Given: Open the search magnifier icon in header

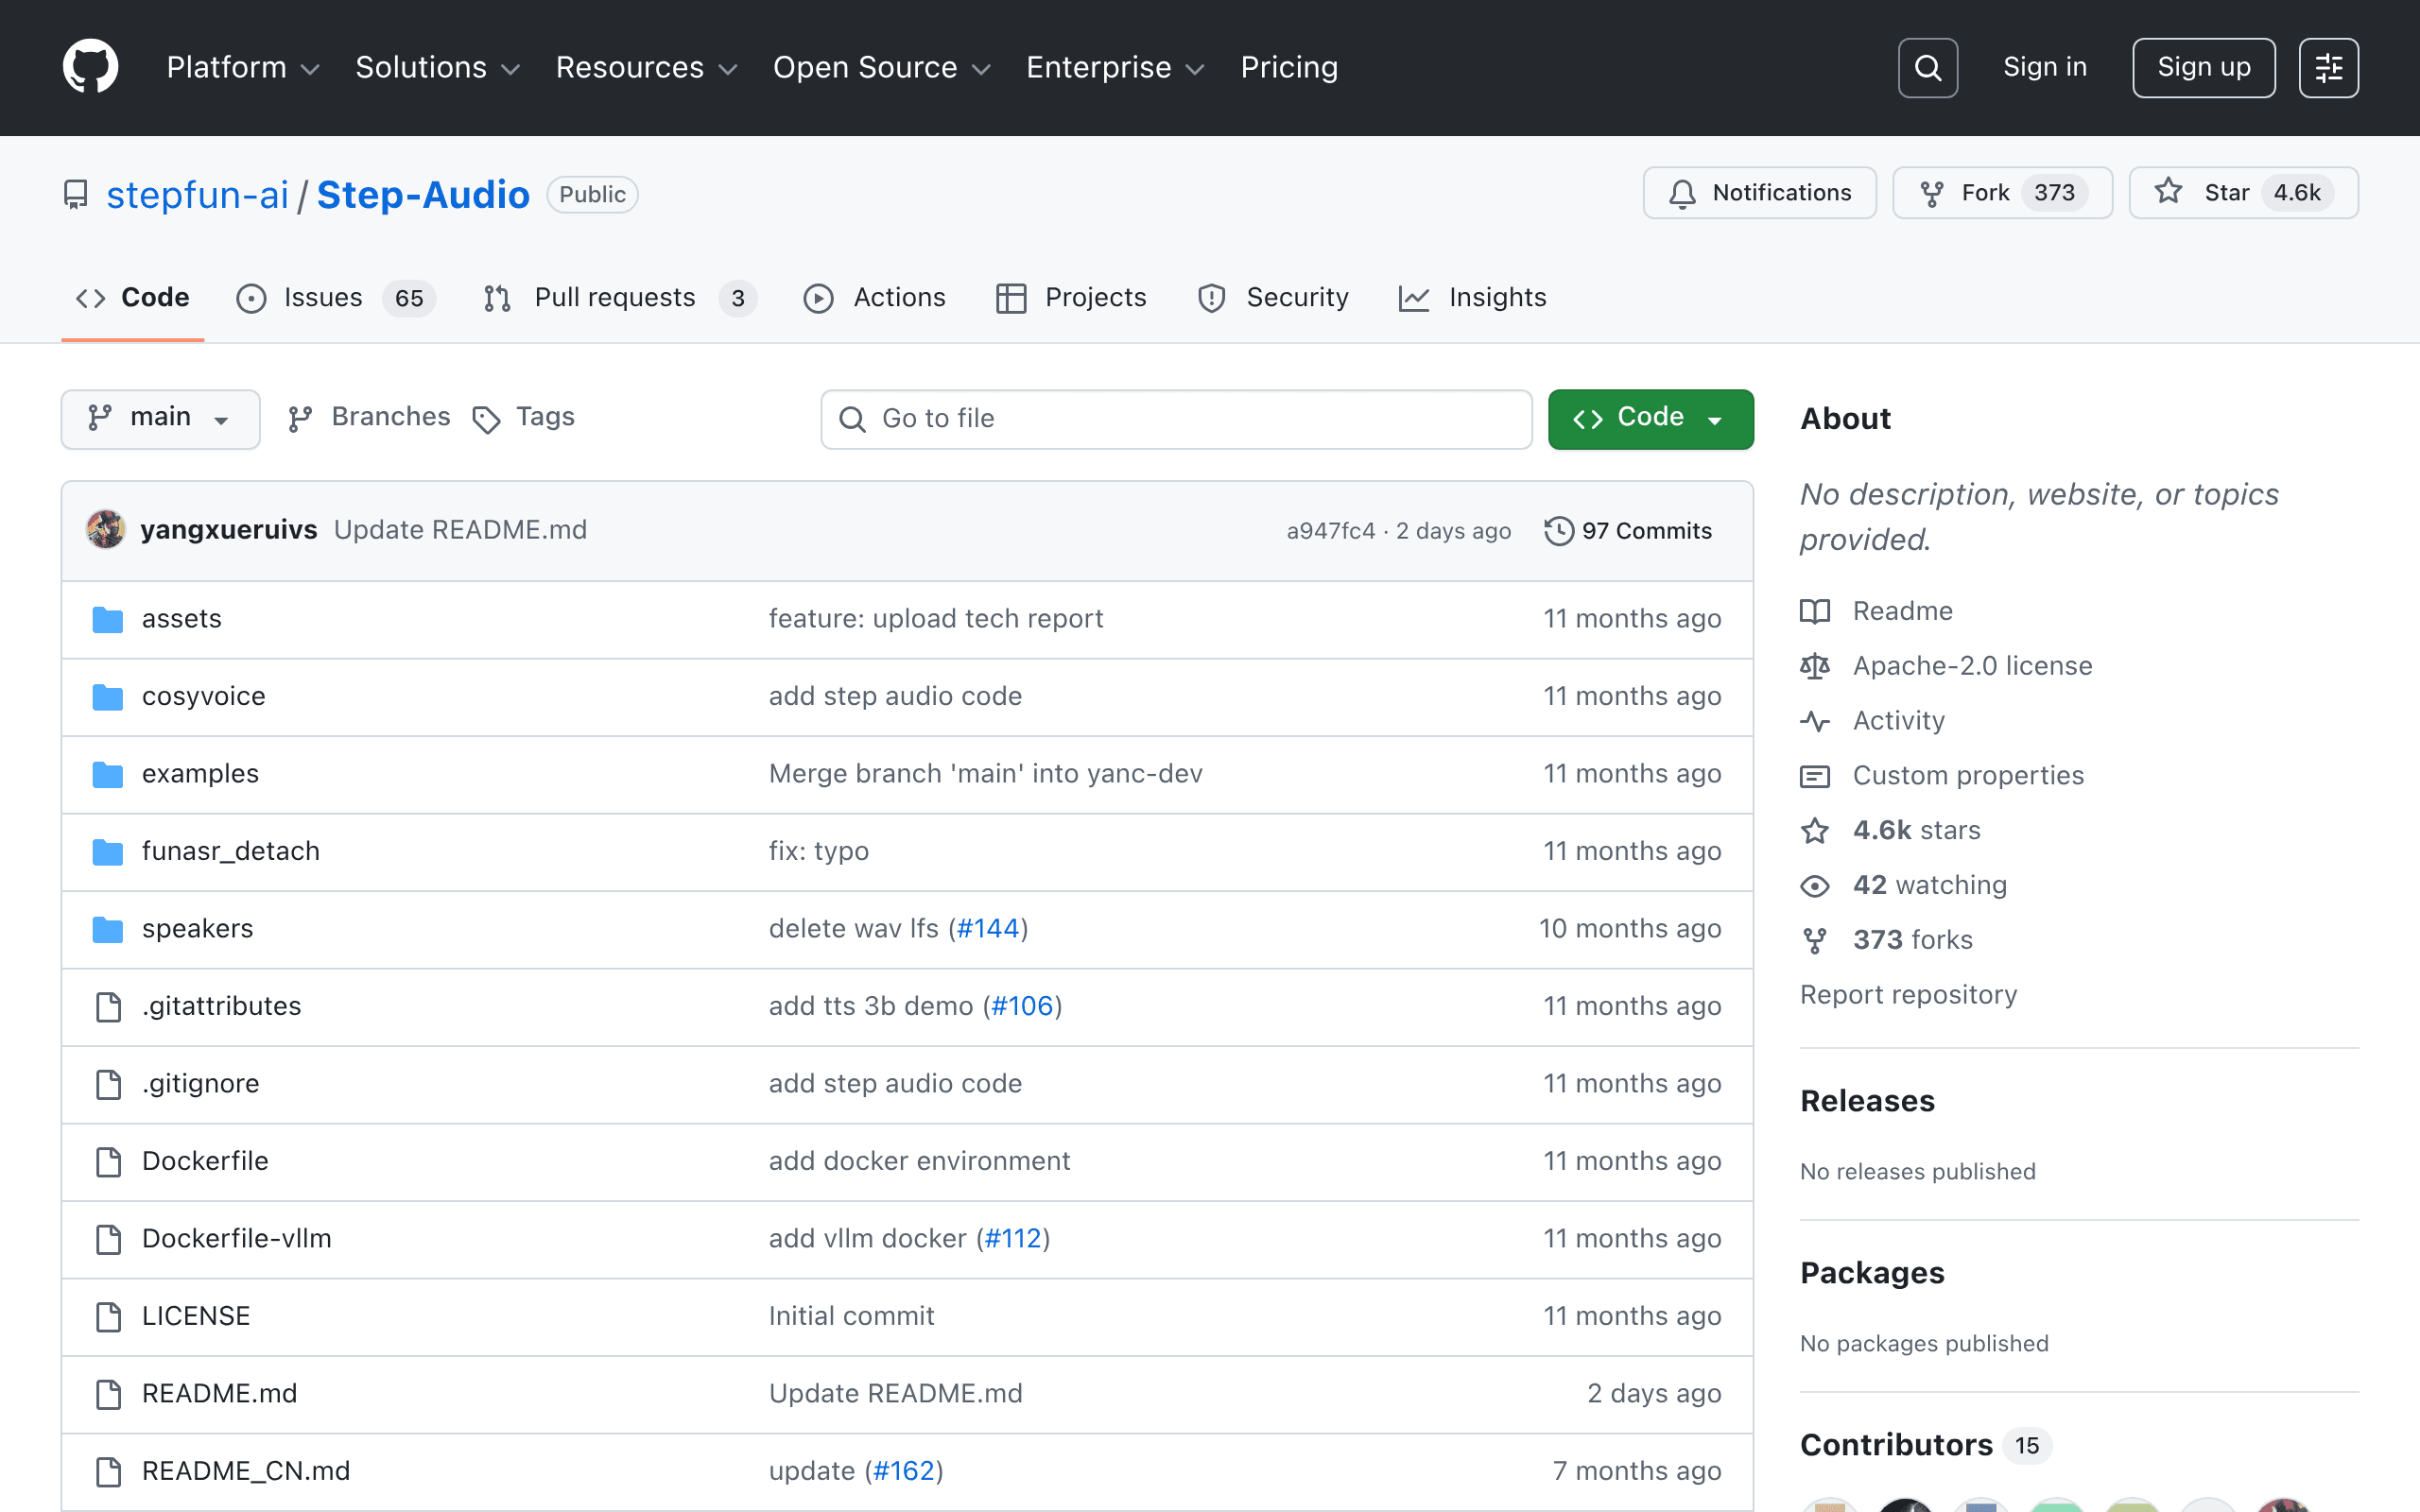Looking at the screenshot, I should (x=1927, y=68).
